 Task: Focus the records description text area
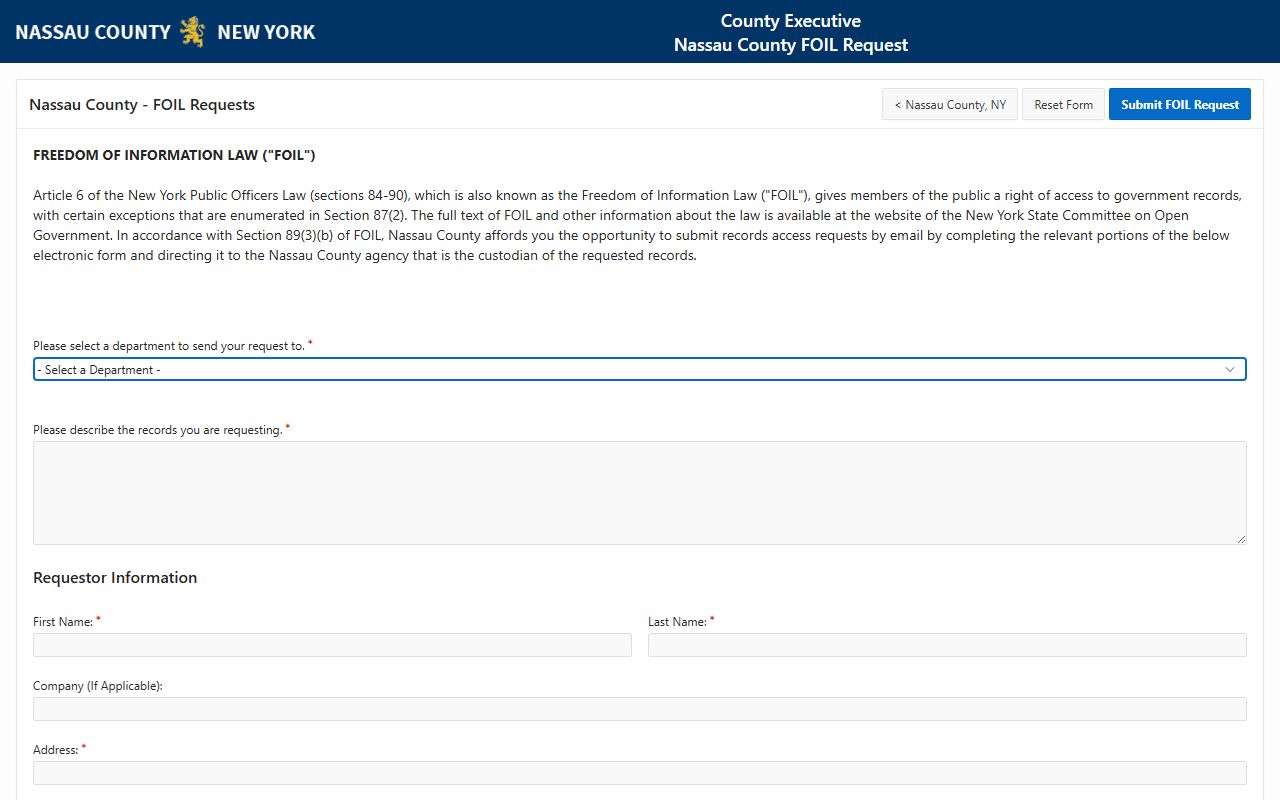tap(640, 493)
